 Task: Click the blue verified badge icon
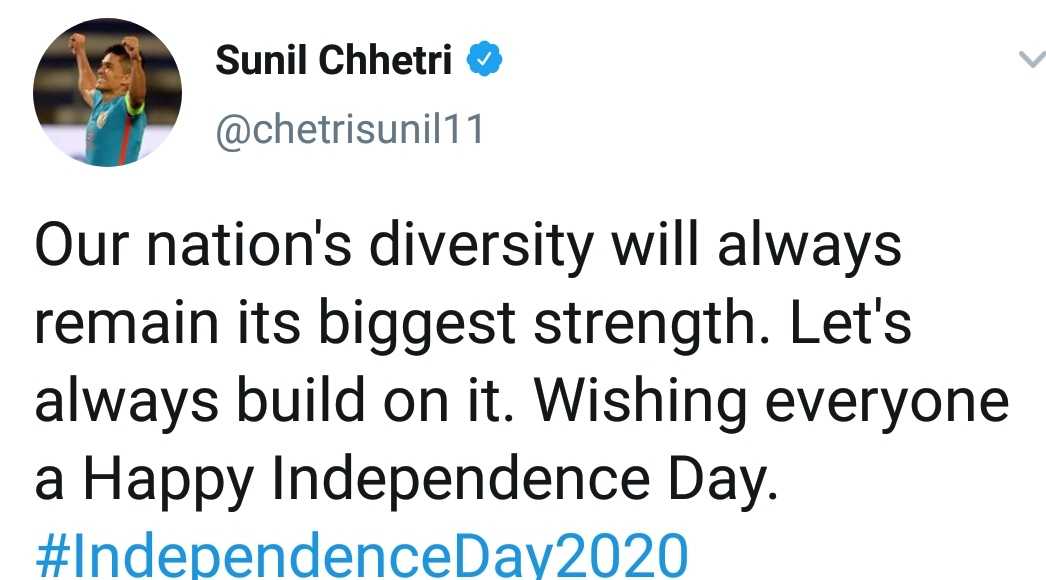pos(484,59)
